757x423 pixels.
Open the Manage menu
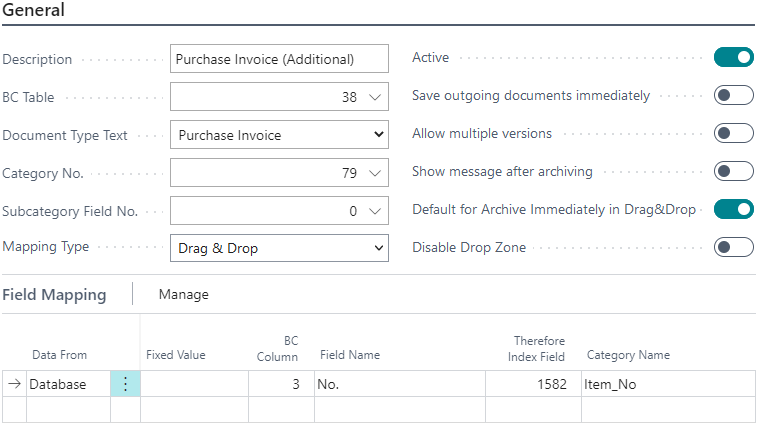click(x=184, y=294)
